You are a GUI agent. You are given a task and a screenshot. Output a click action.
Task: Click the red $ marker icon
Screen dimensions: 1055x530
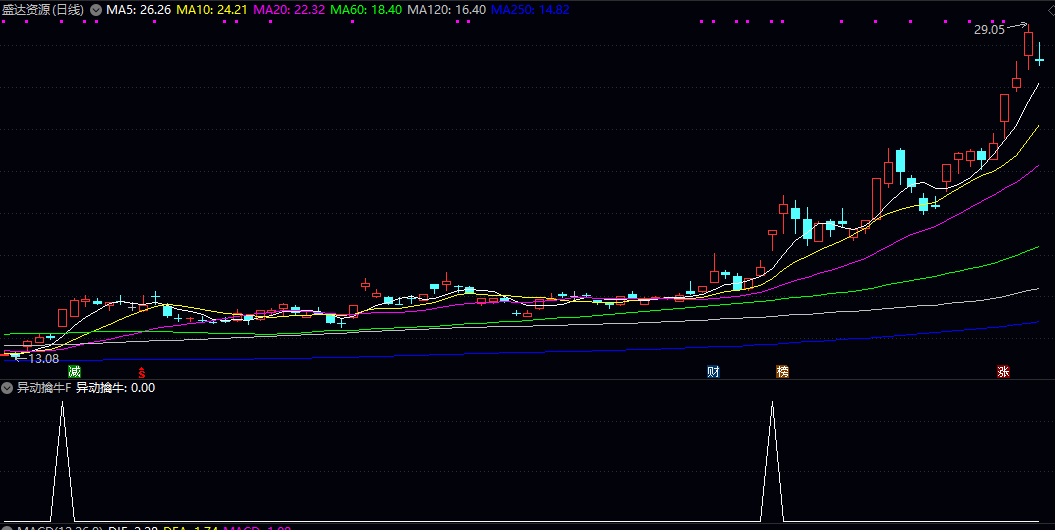tap(142, 372)
